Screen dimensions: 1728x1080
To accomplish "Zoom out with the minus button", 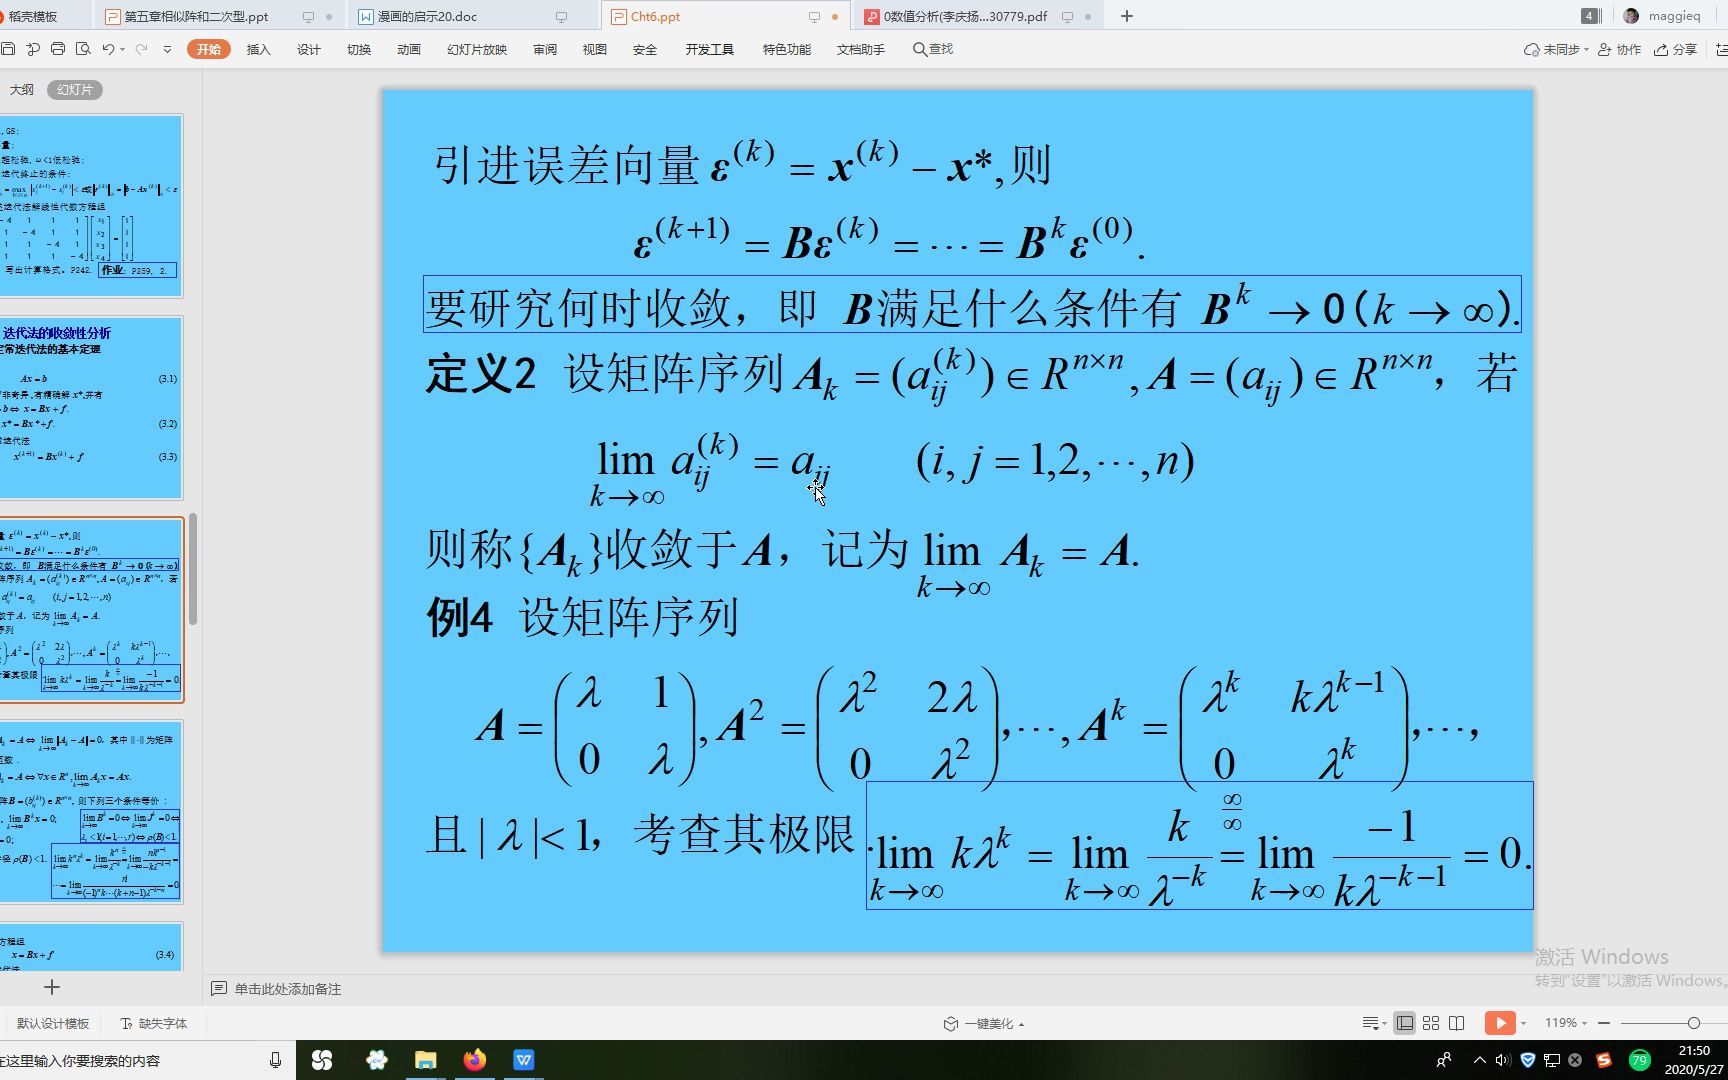I will click(x=1604, y=1023).
